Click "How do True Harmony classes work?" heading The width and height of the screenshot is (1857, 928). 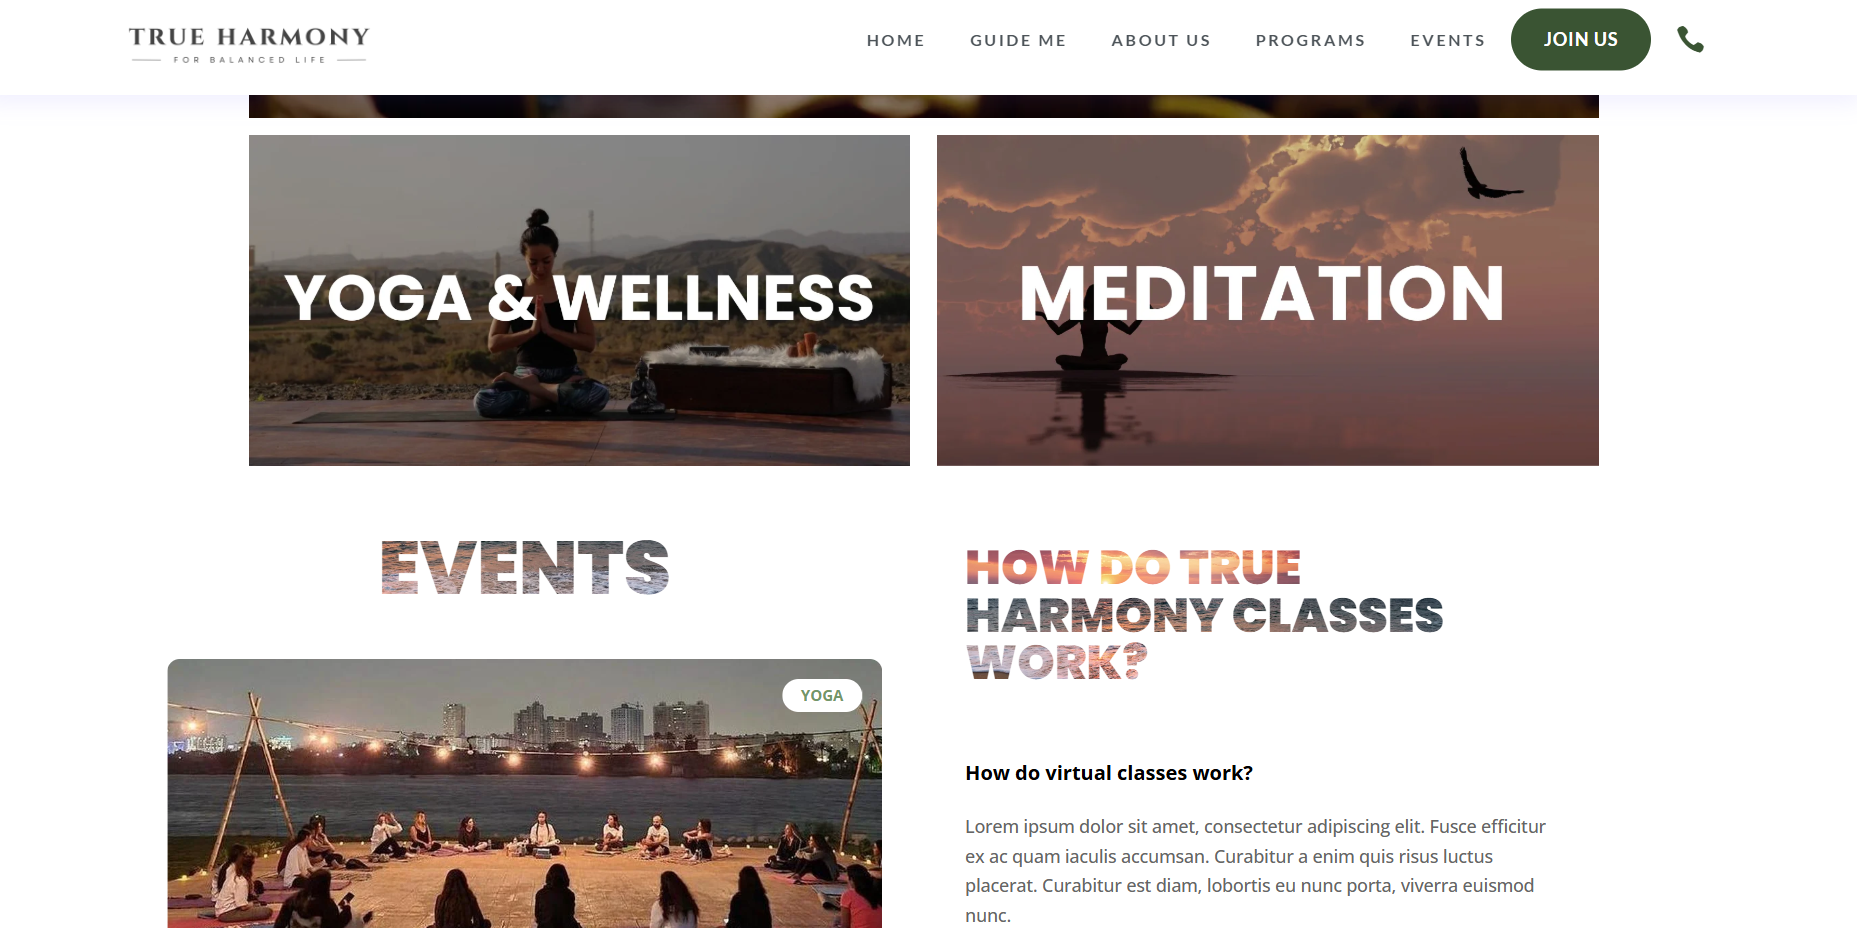[x=1204, y=614]
